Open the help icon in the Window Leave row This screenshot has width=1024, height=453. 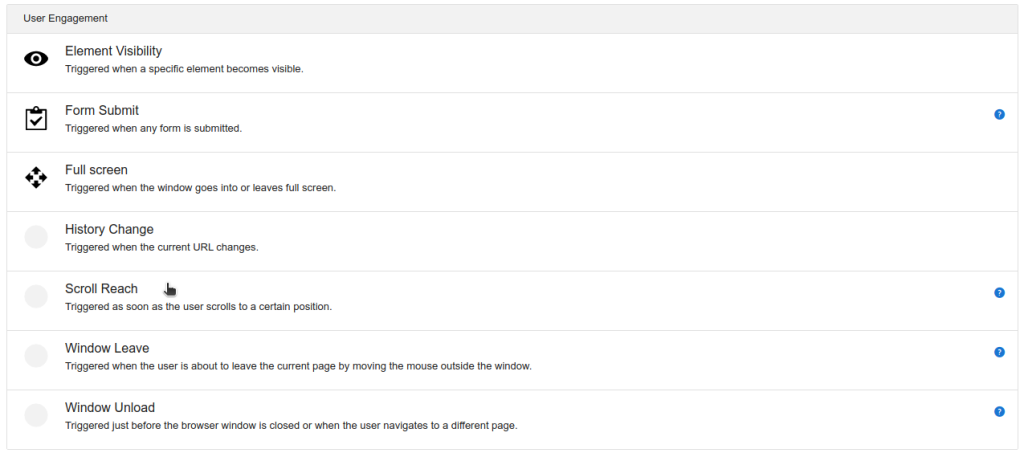(x=999, y=352)
